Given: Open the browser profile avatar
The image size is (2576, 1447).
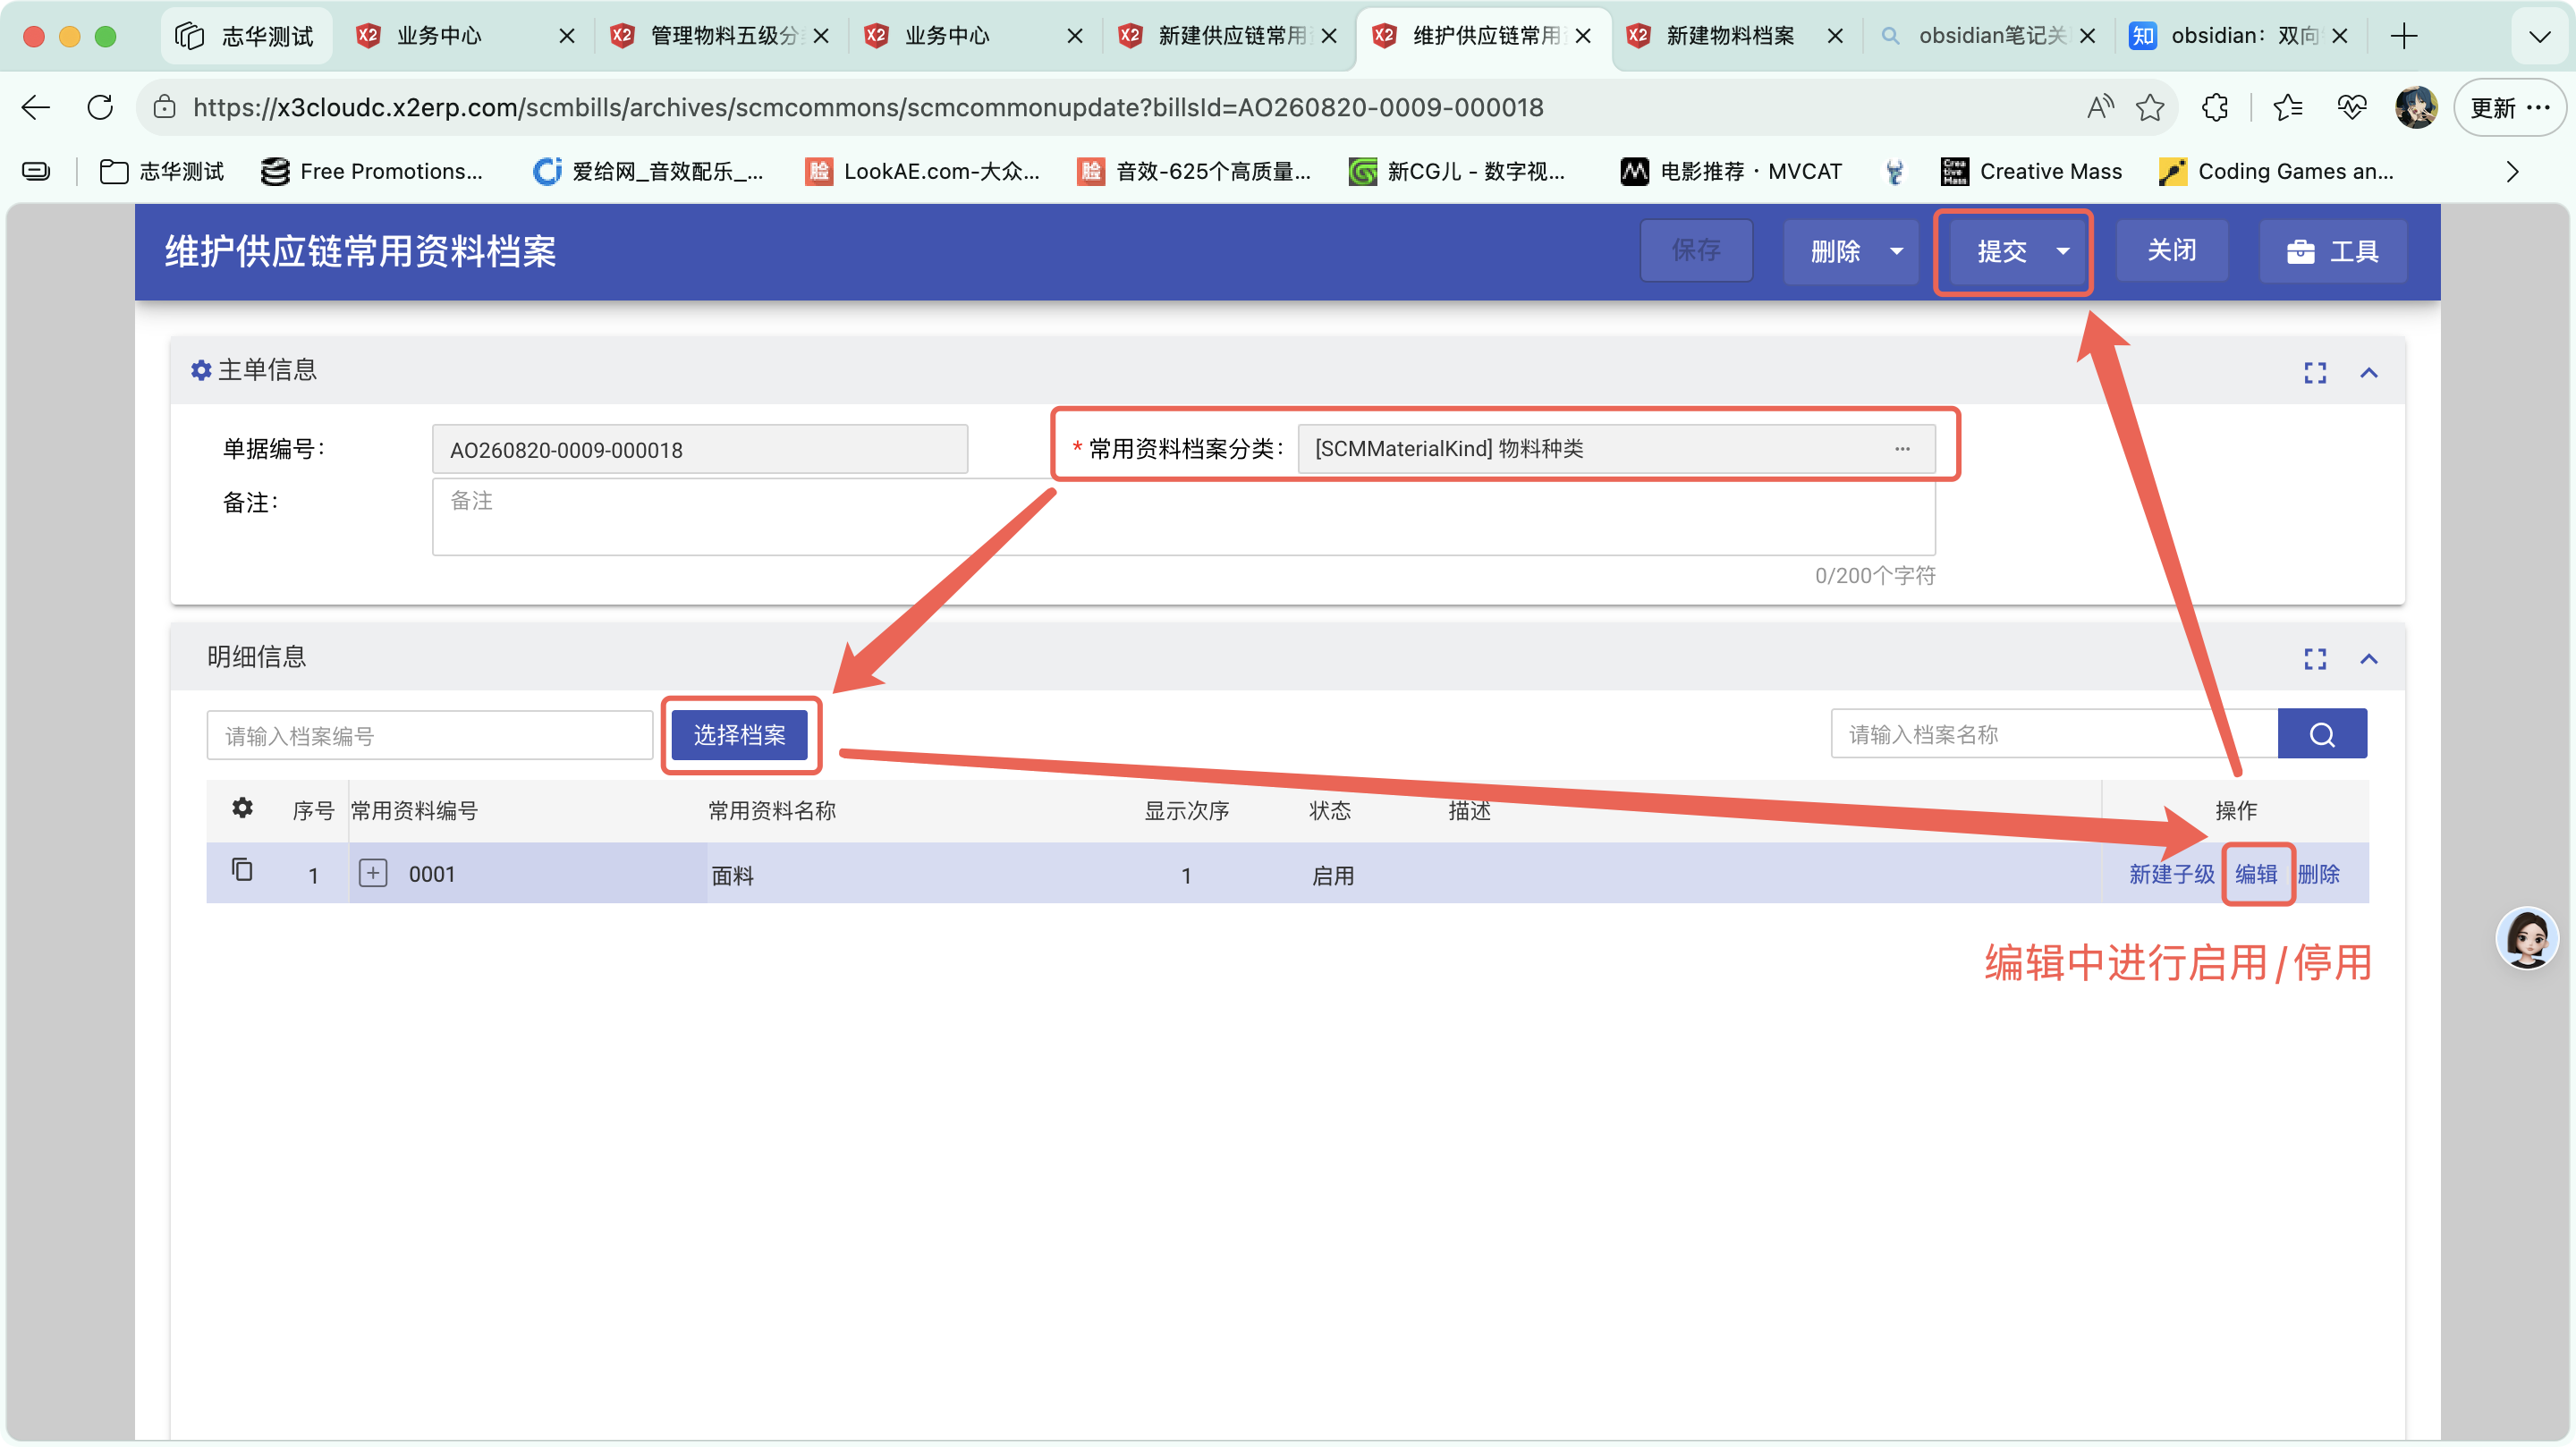Looking at the screenshot, I should 2415,107.
